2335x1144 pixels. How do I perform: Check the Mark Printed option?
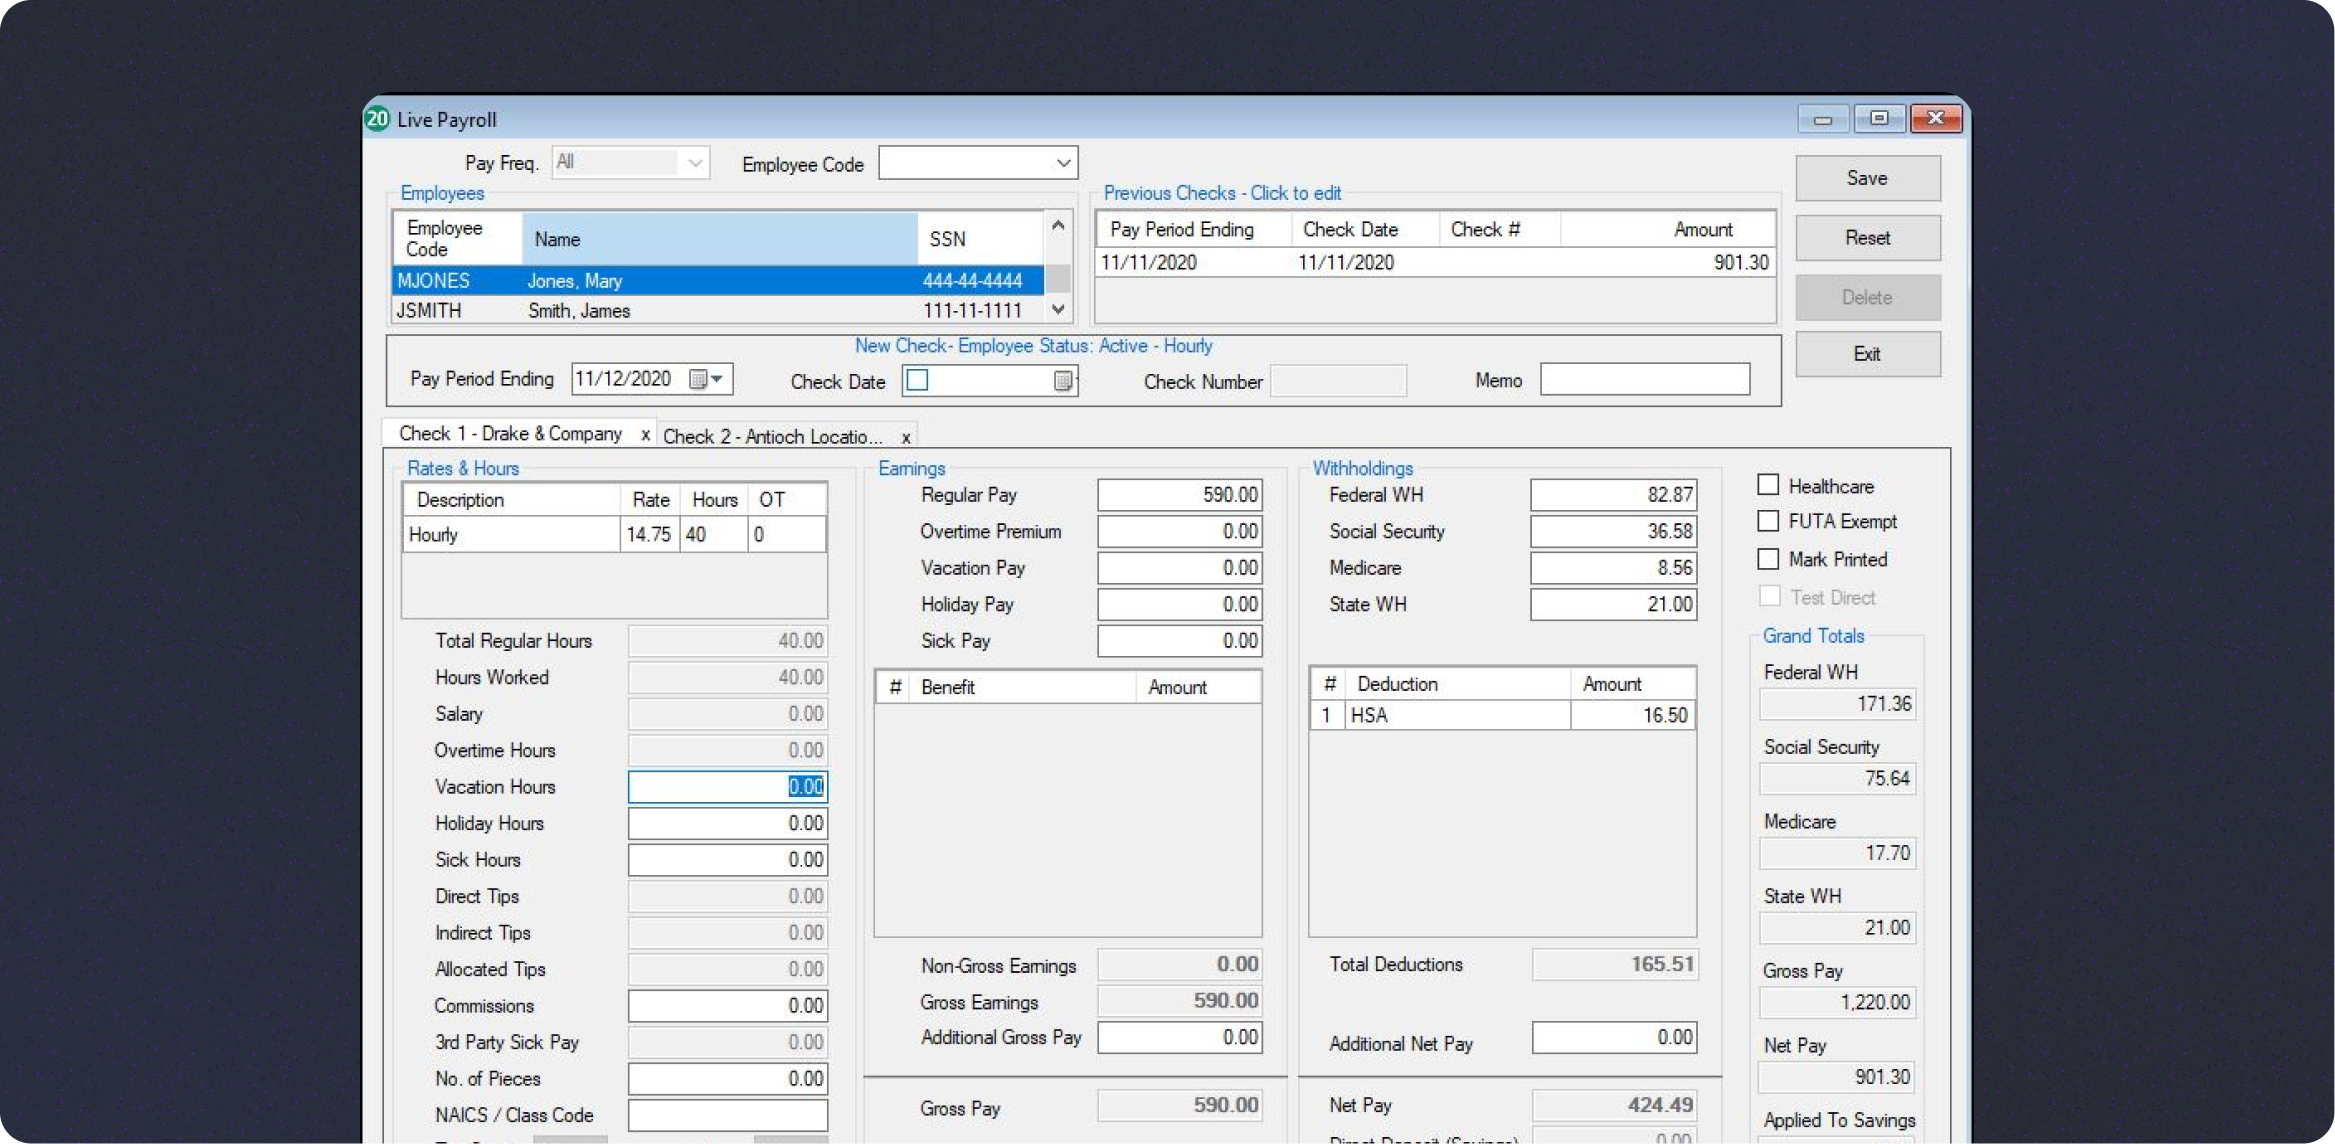(1768, 559)
